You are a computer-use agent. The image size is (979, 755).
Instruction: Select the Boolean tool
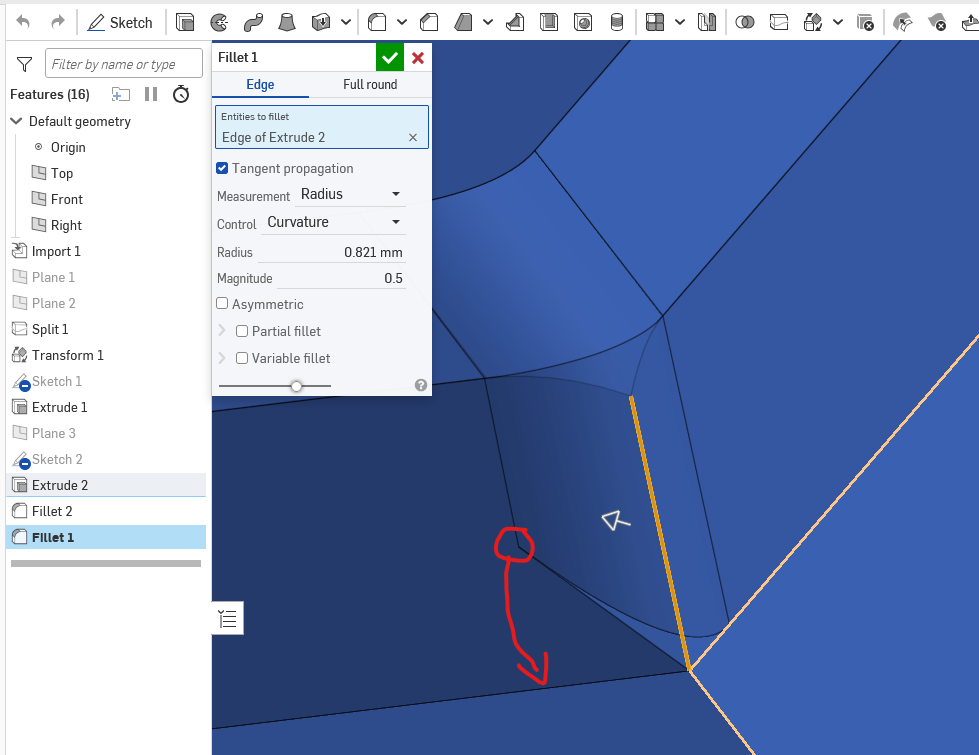pos(745,22)
